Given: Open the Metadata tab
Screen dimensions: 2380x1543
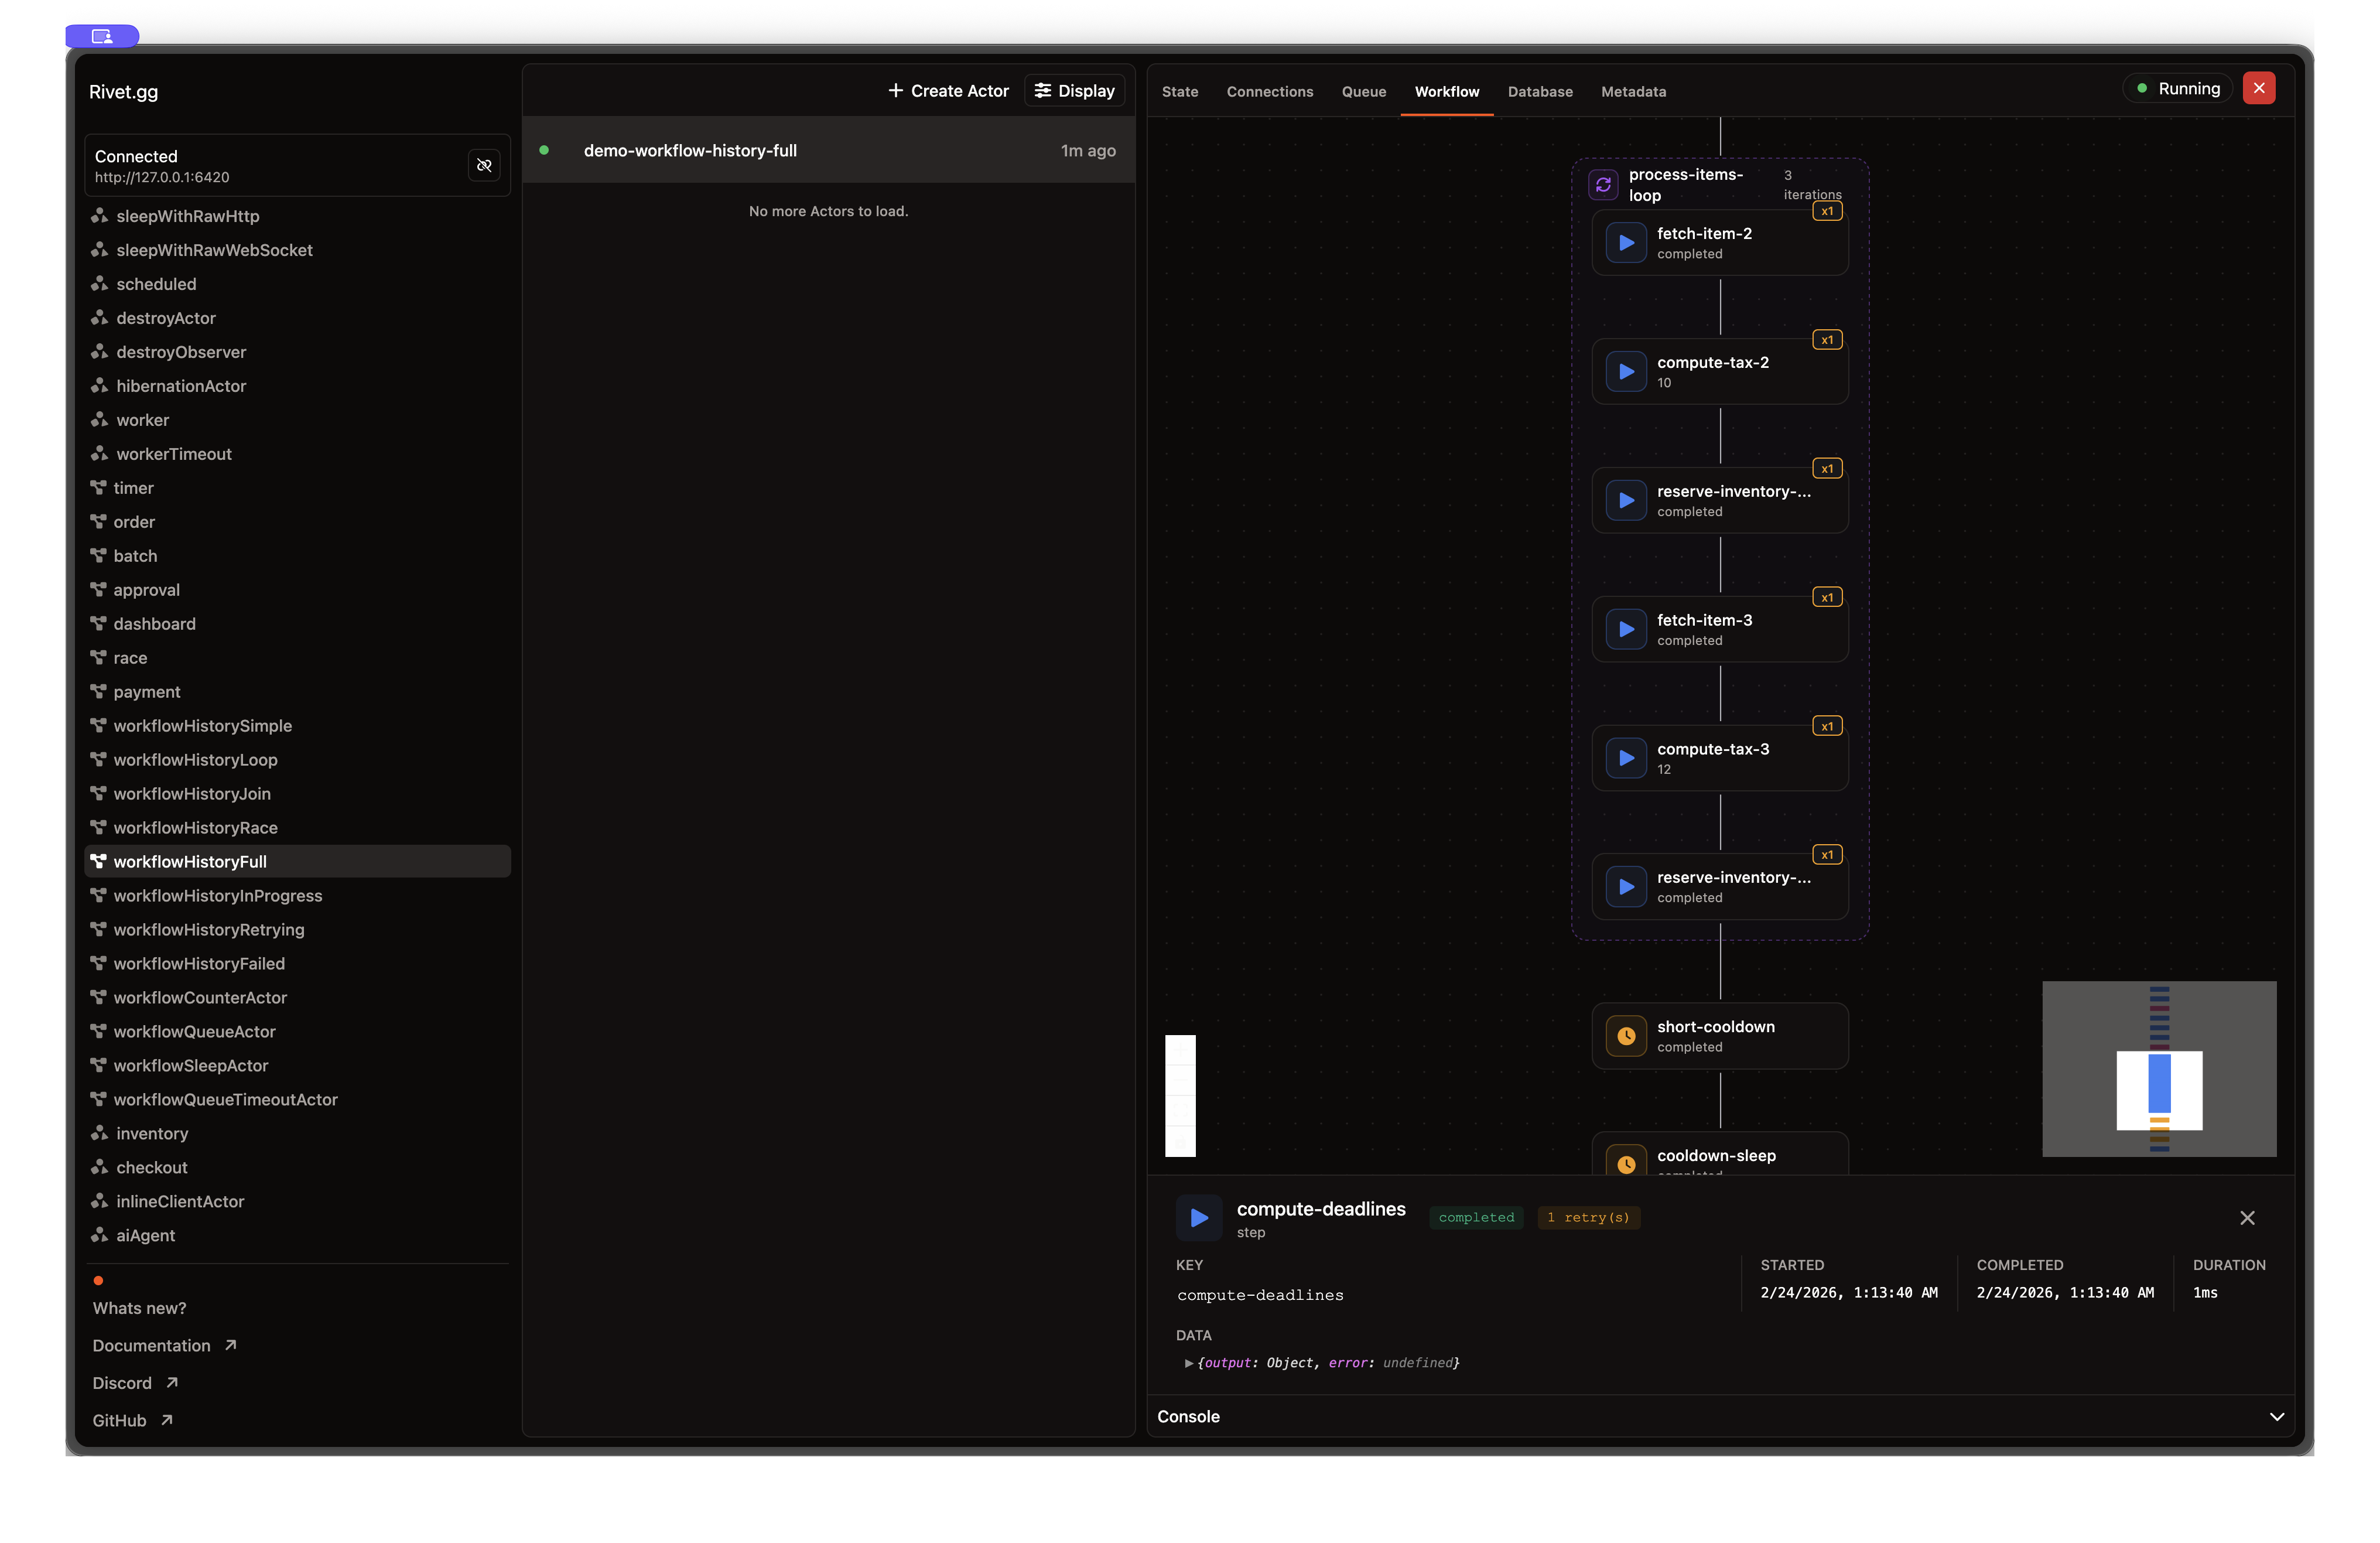Looking at the screenshot, I should 1633,91.
